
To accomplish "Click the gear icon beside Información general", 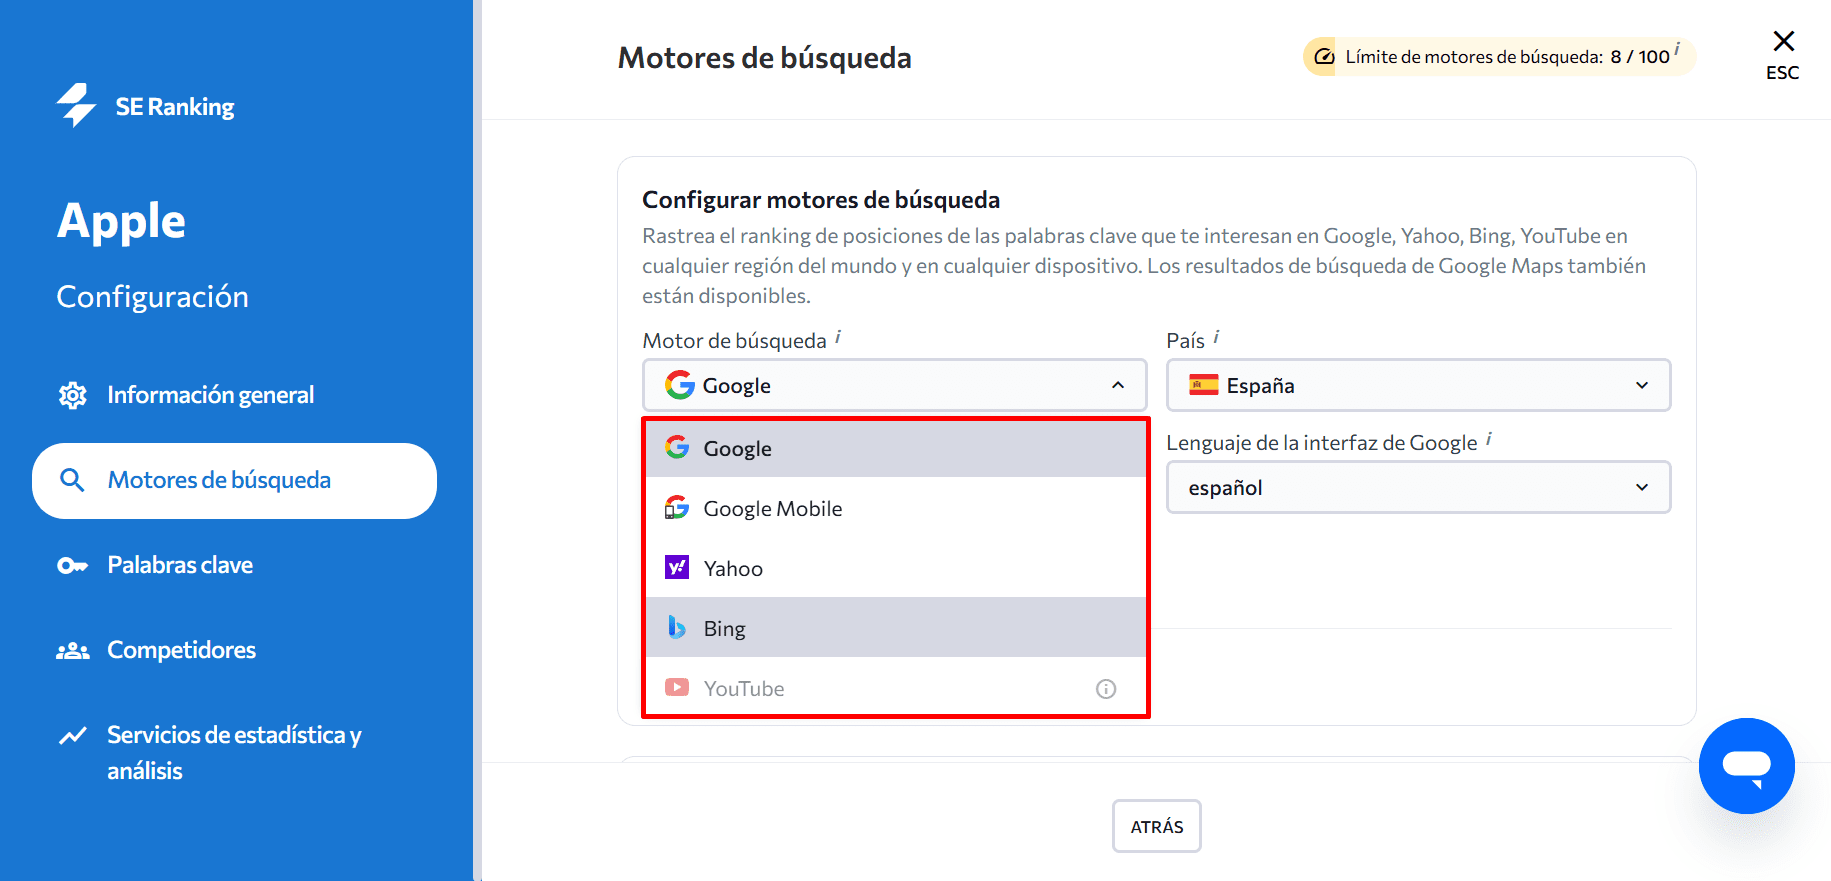I will 72,395.
